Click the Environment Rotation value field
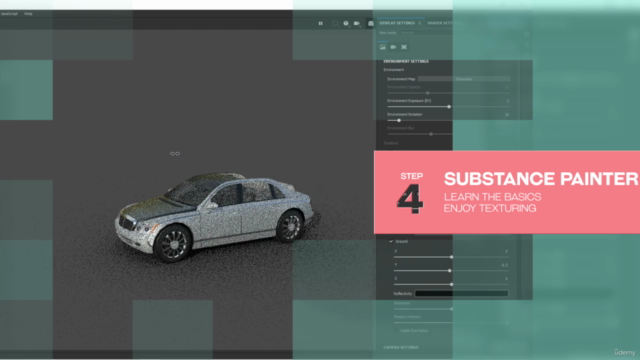The image size is (640, 360). (x=507, y=115)
